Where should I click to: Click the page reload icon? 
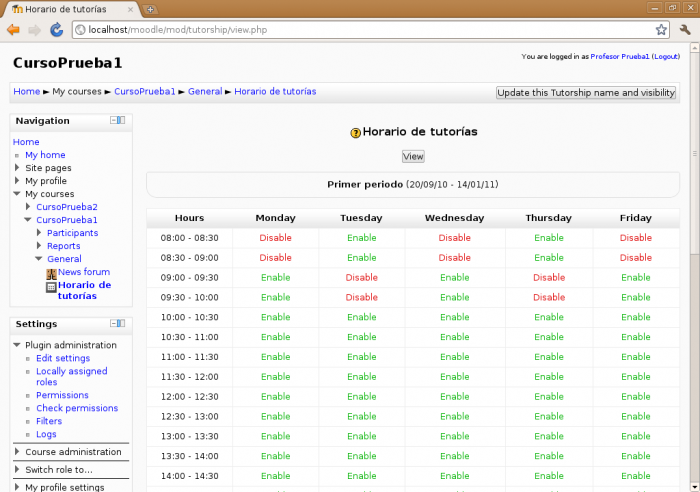coord(55,30)
